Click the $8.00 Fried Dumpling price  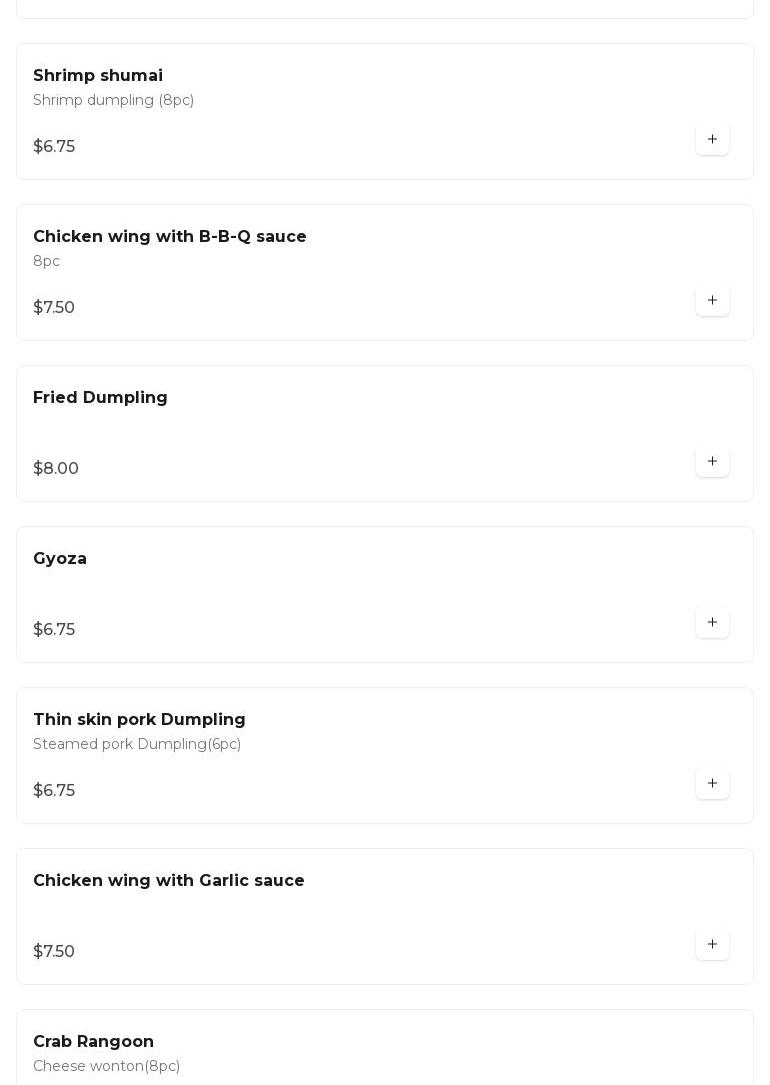tap(56, 469)
